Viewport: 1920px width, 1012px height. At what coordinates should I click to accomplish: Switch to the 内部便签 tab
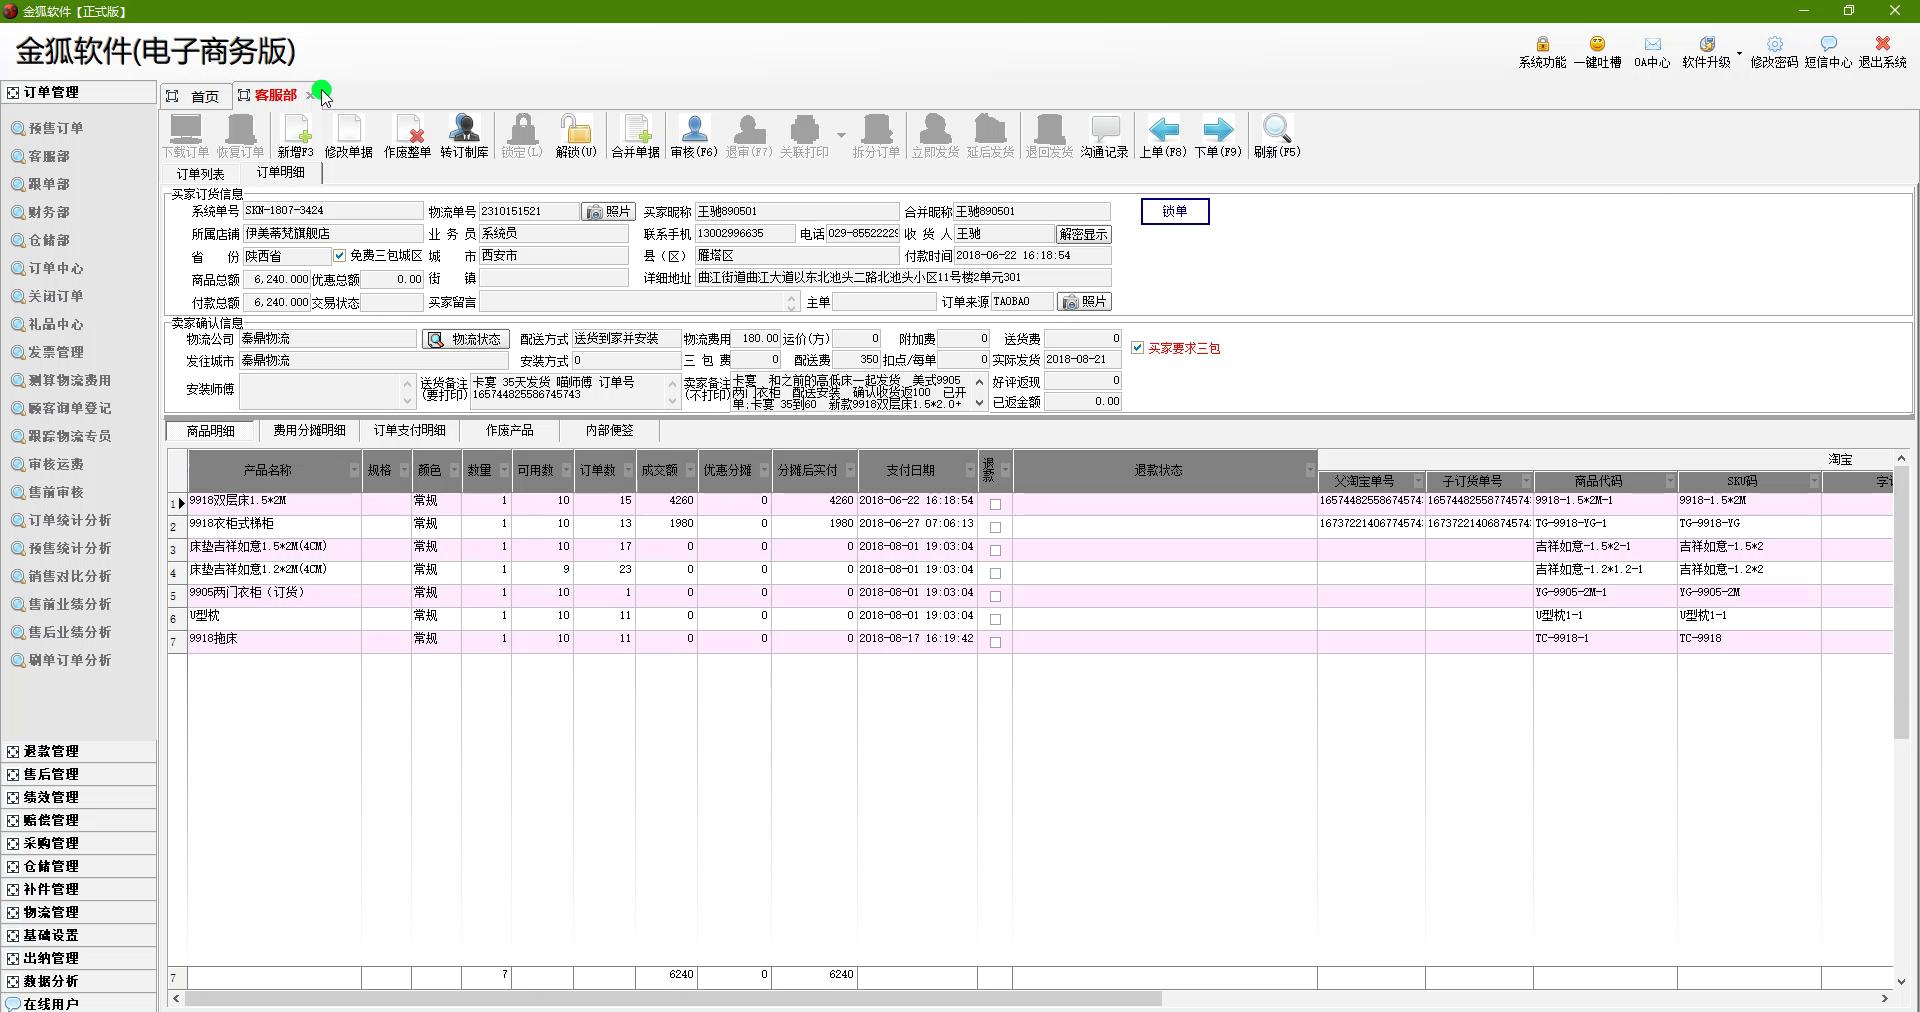[x=609, y=430]
